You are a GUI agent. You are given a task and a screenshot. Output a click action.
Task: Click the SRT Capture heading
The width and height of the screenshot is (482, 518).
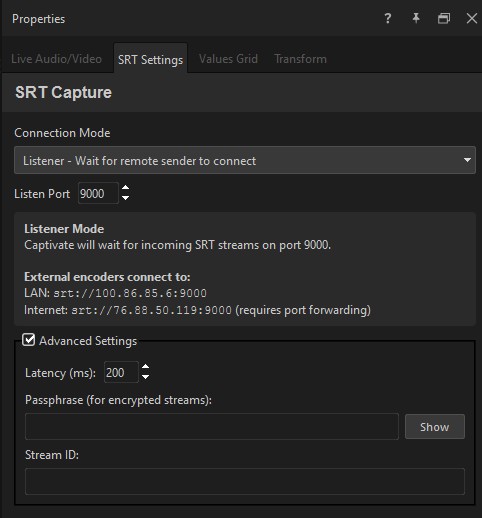[x=63, y=92]
